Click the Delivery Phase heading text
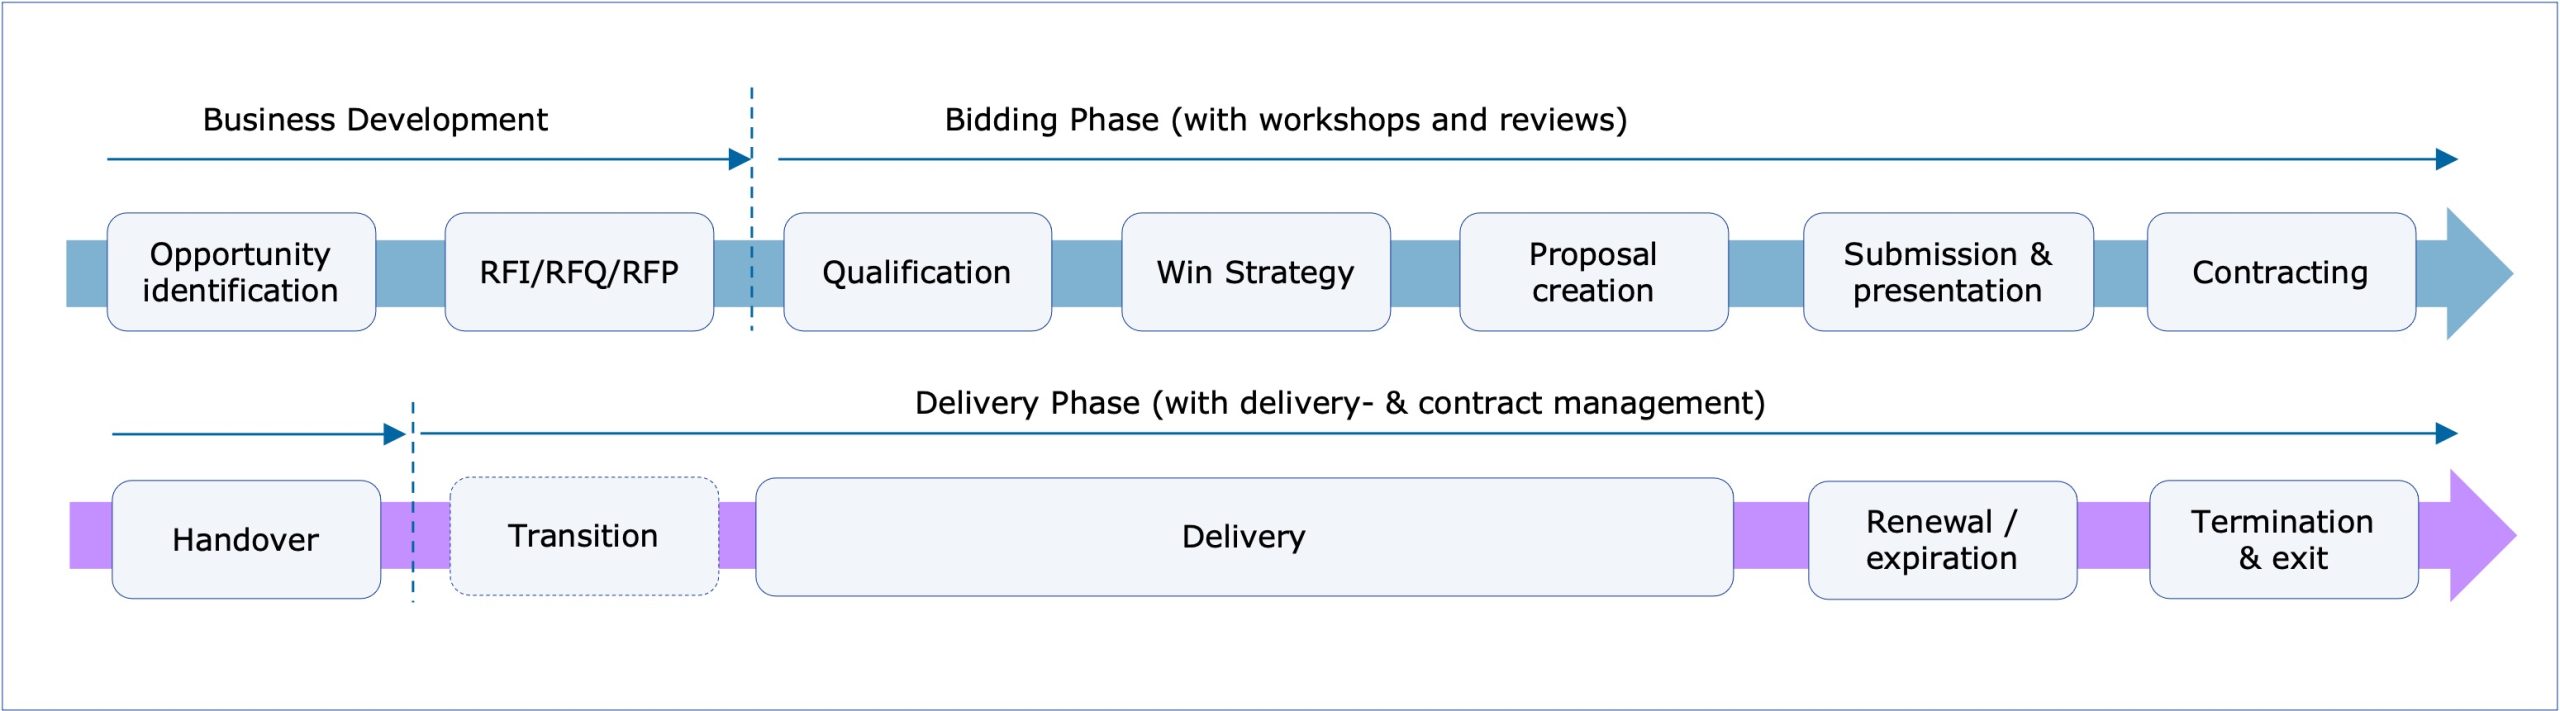The height and width of the screenshot is (711, 2560). pyautogui.click(x=1340, y=403)
